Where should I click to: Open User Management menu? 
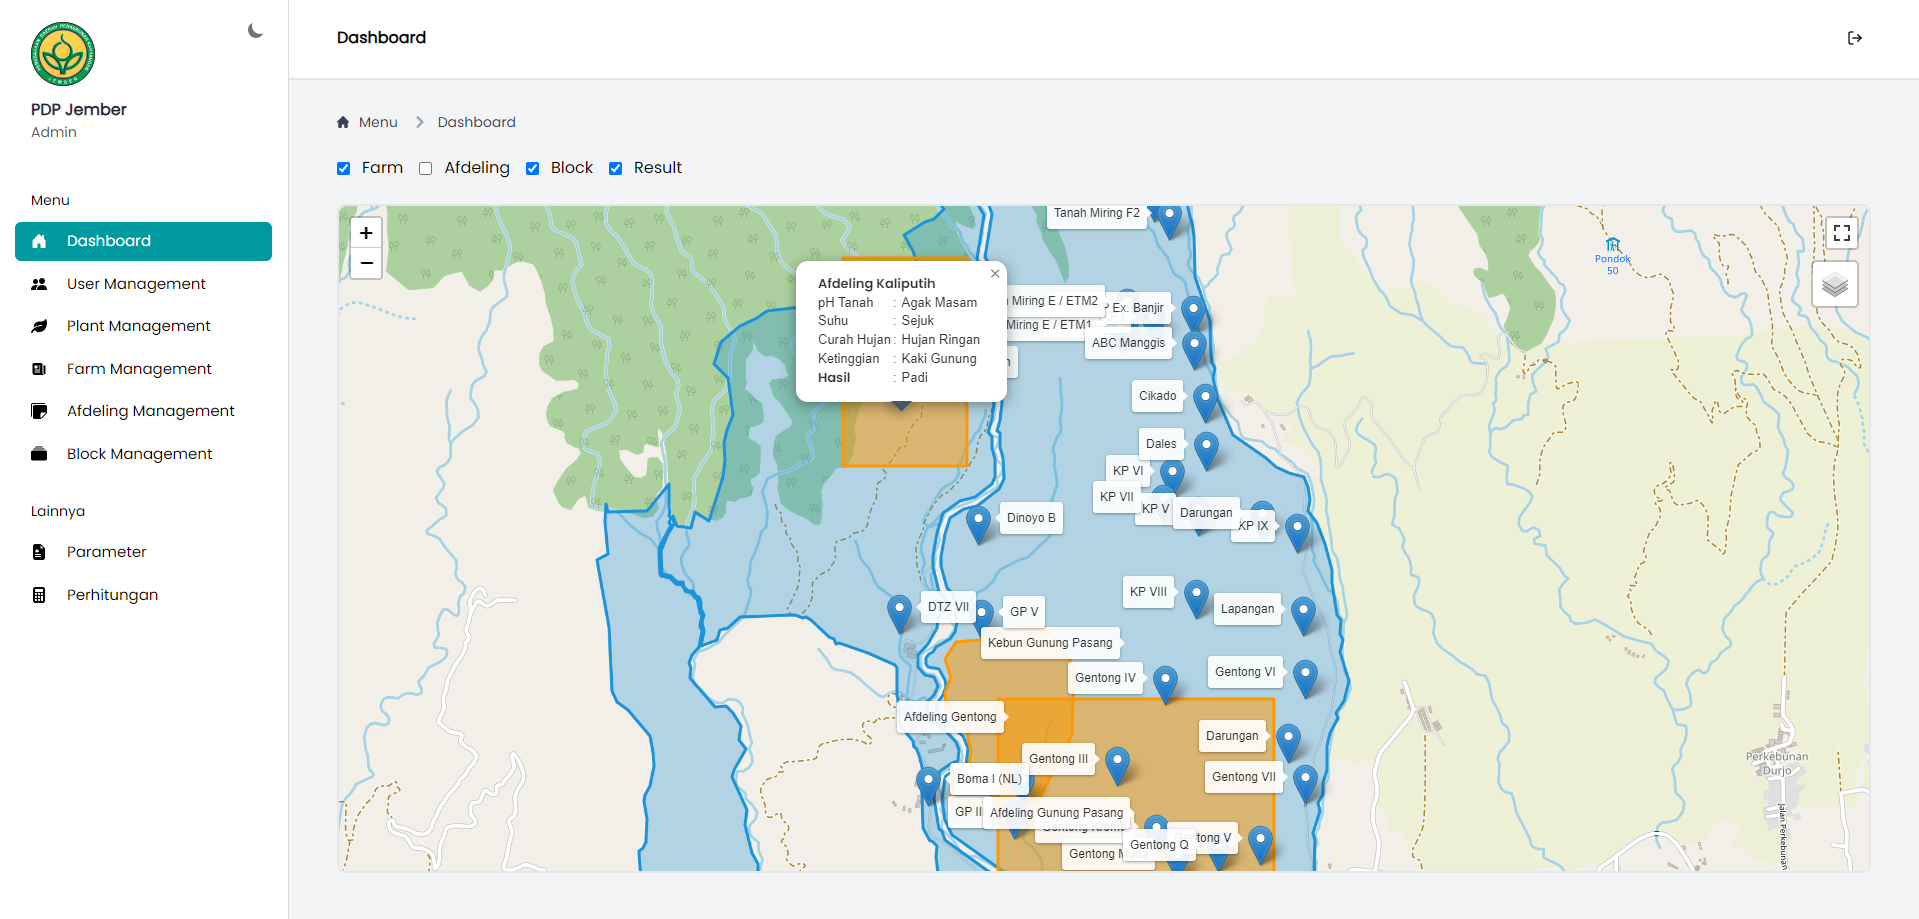click(x=136, y=284)
